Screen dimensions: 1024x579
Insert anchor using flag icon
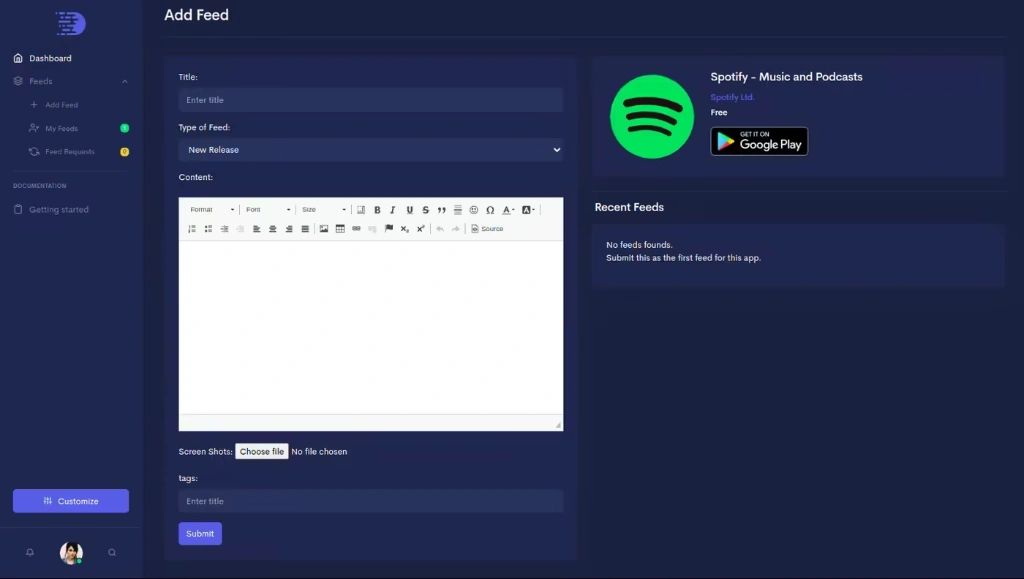389,228
